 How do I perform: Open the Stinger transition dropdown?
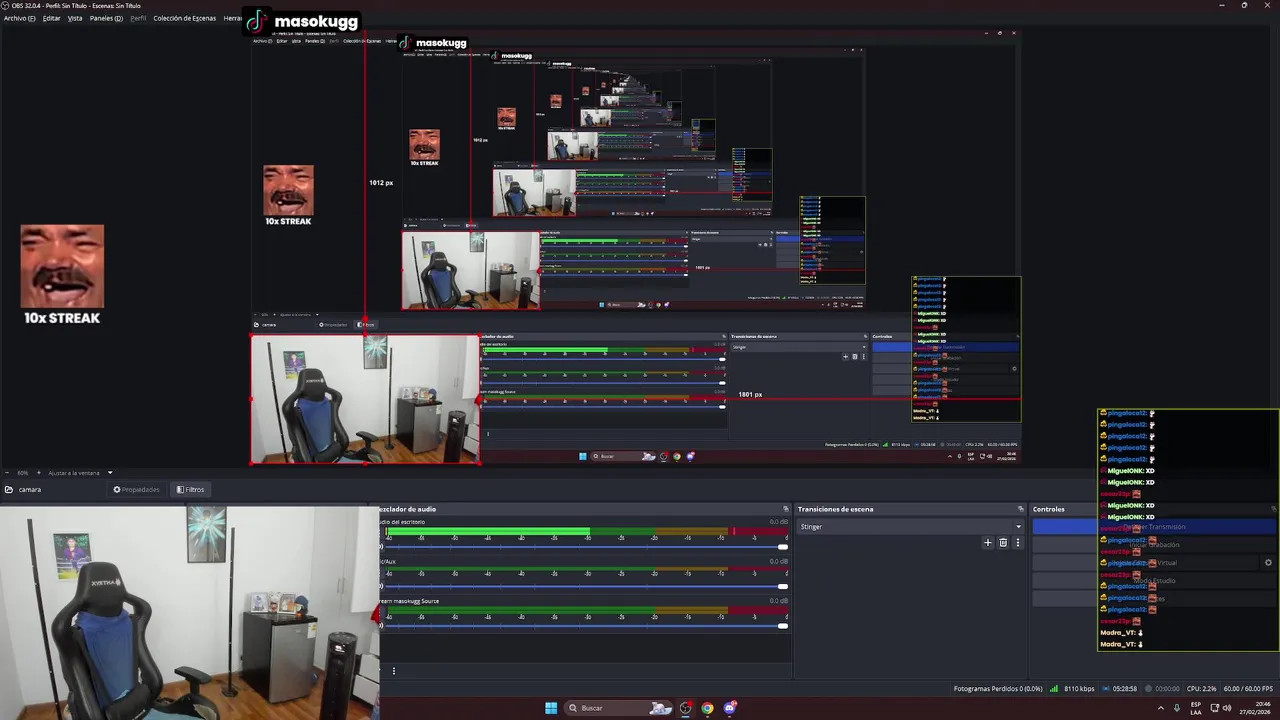(x=910, y=526)
